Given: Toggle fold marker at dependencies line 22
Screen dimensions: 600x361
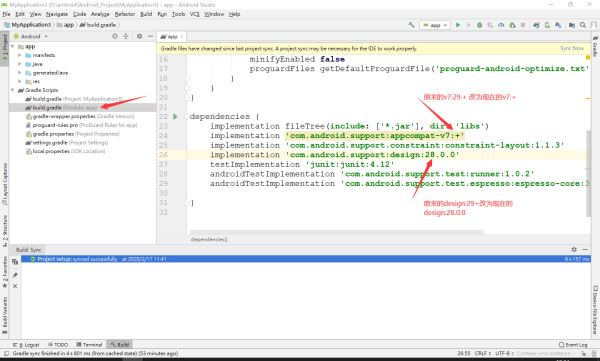Looking at the screenshot, I should pyautogui.click(x=188, y=116).
